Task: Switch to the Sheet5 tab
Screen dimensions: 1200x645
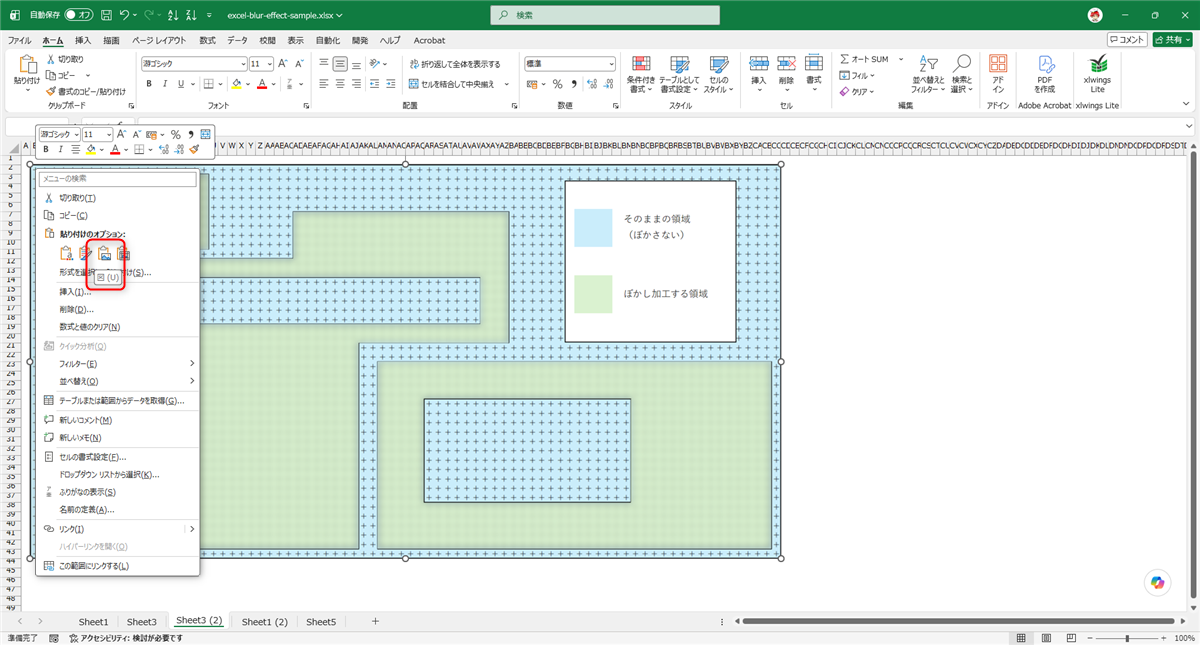Action: pos(321,621)
